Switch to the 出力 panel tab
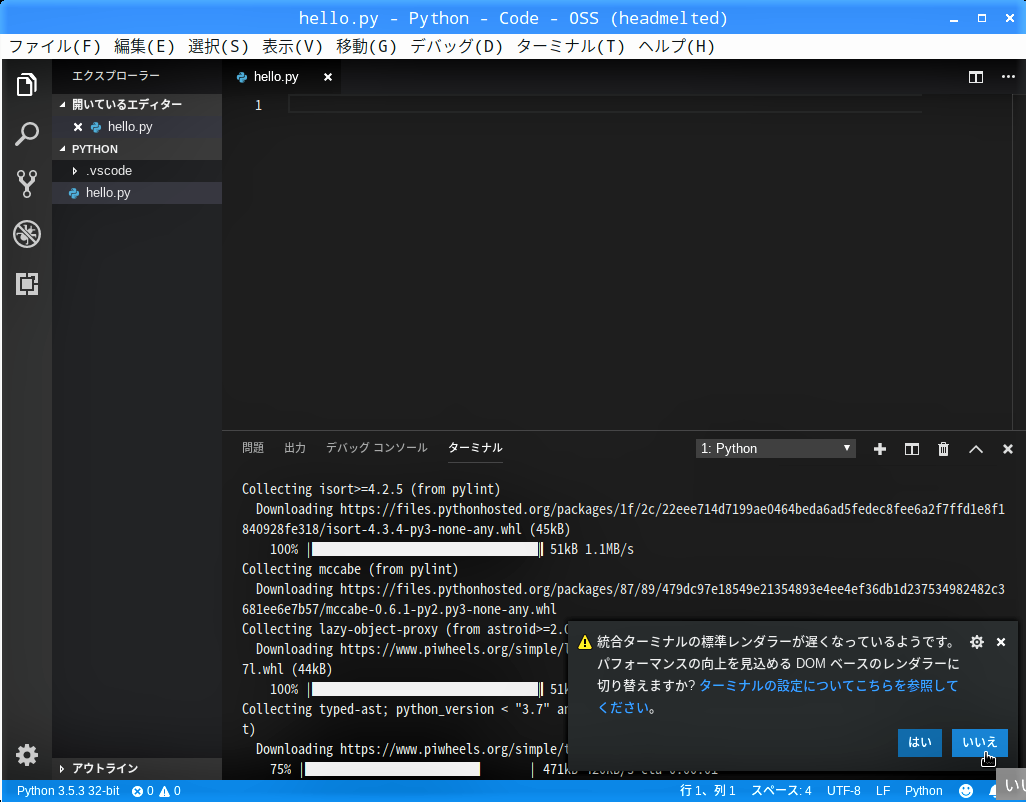Screen dimensions: 1026x802 point(295,447)
